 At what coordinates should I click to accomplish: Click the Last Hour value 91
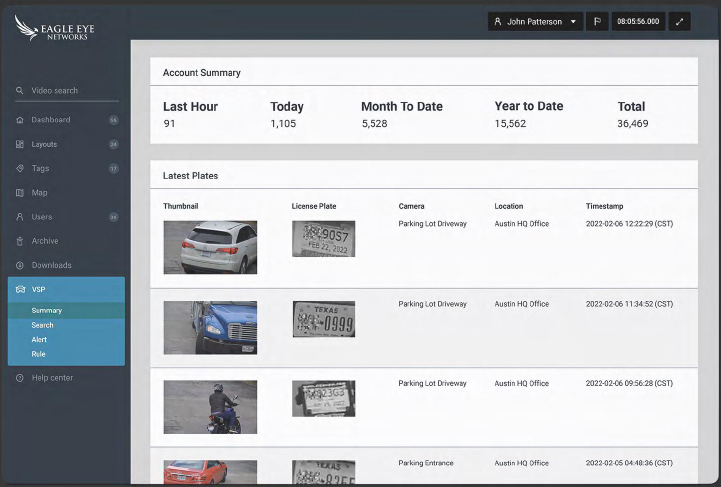[169, 124]
